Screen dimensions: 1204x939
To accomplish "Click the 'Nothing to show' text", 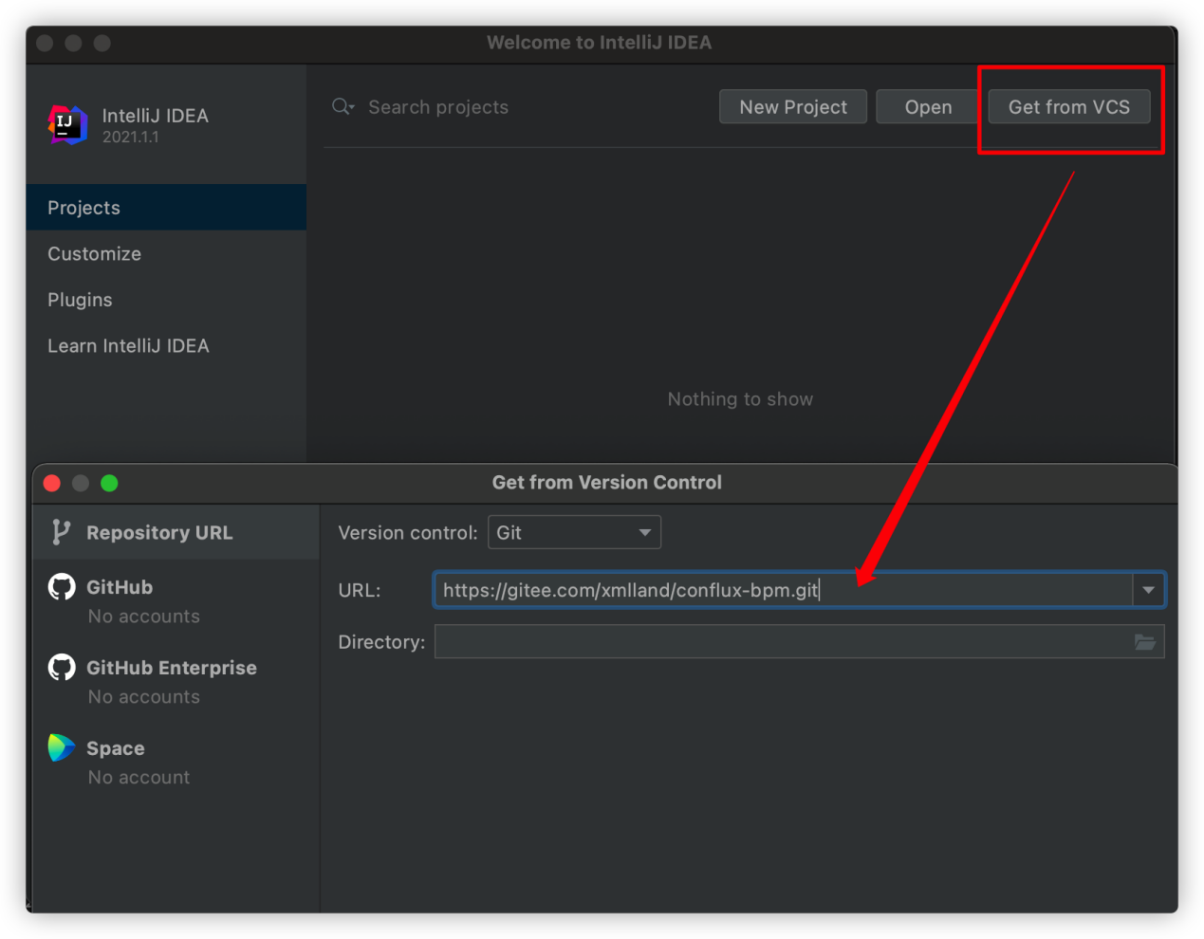I will tap(740, 399).
